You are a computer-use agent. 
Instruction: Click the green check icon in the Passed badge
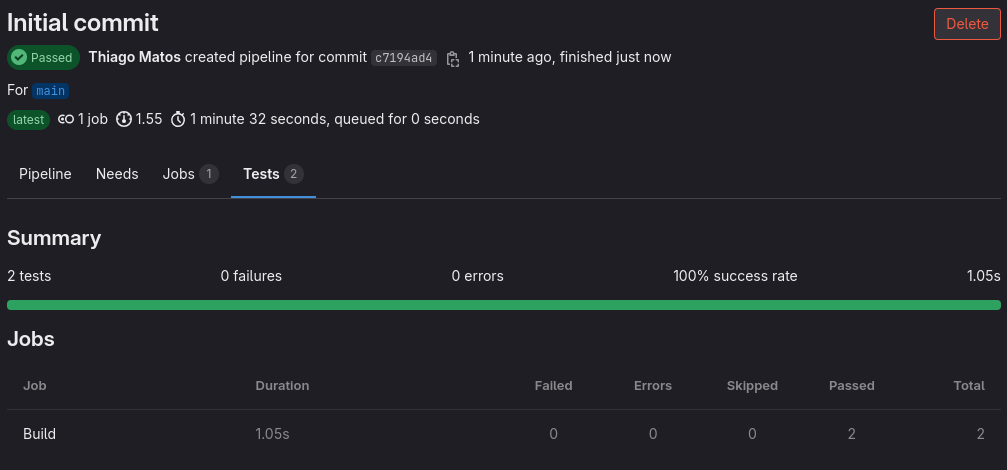point(19,58)
